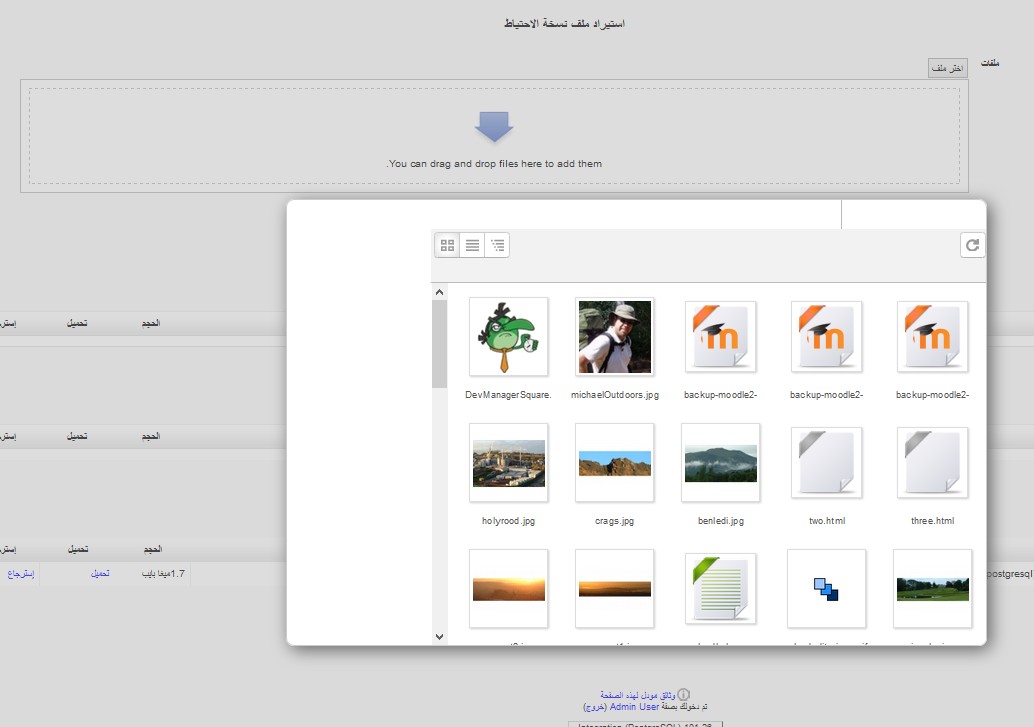The width and height of the screenshot is (1034, 727).
Task: Pick the crags.jpg thumbnail
Action: [615, 462]
